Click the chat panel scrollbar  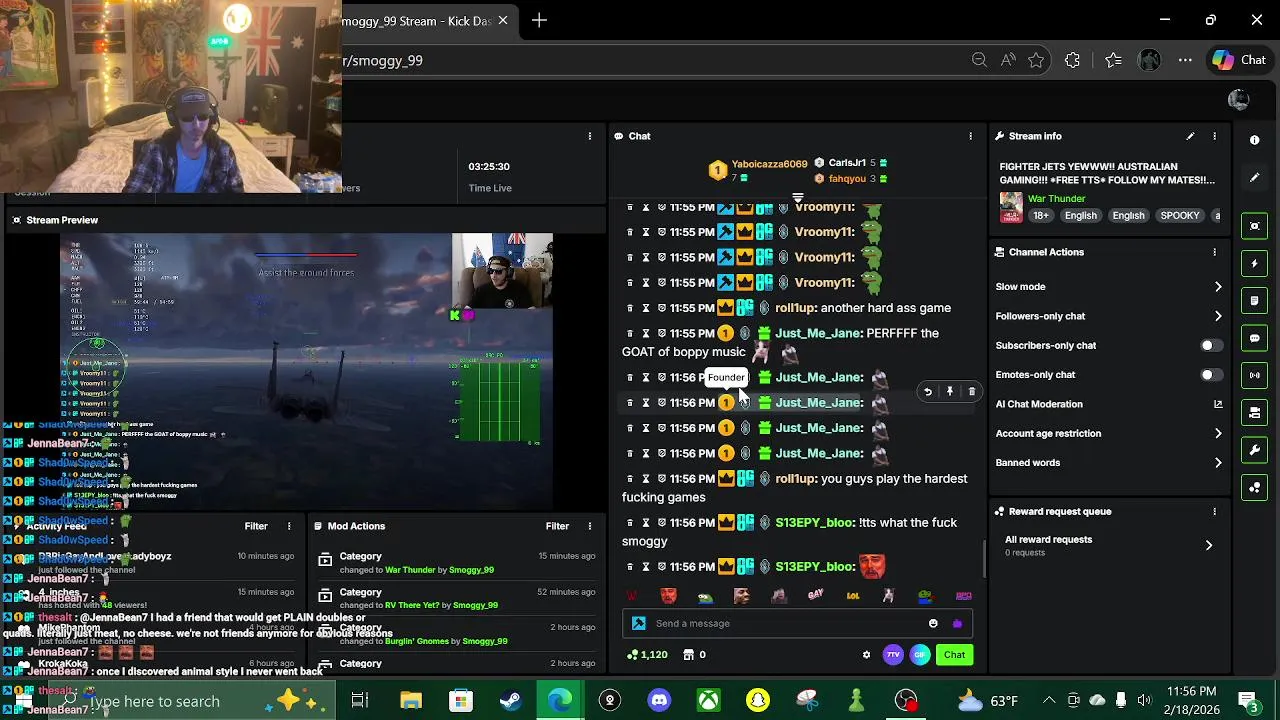(983, 557)
